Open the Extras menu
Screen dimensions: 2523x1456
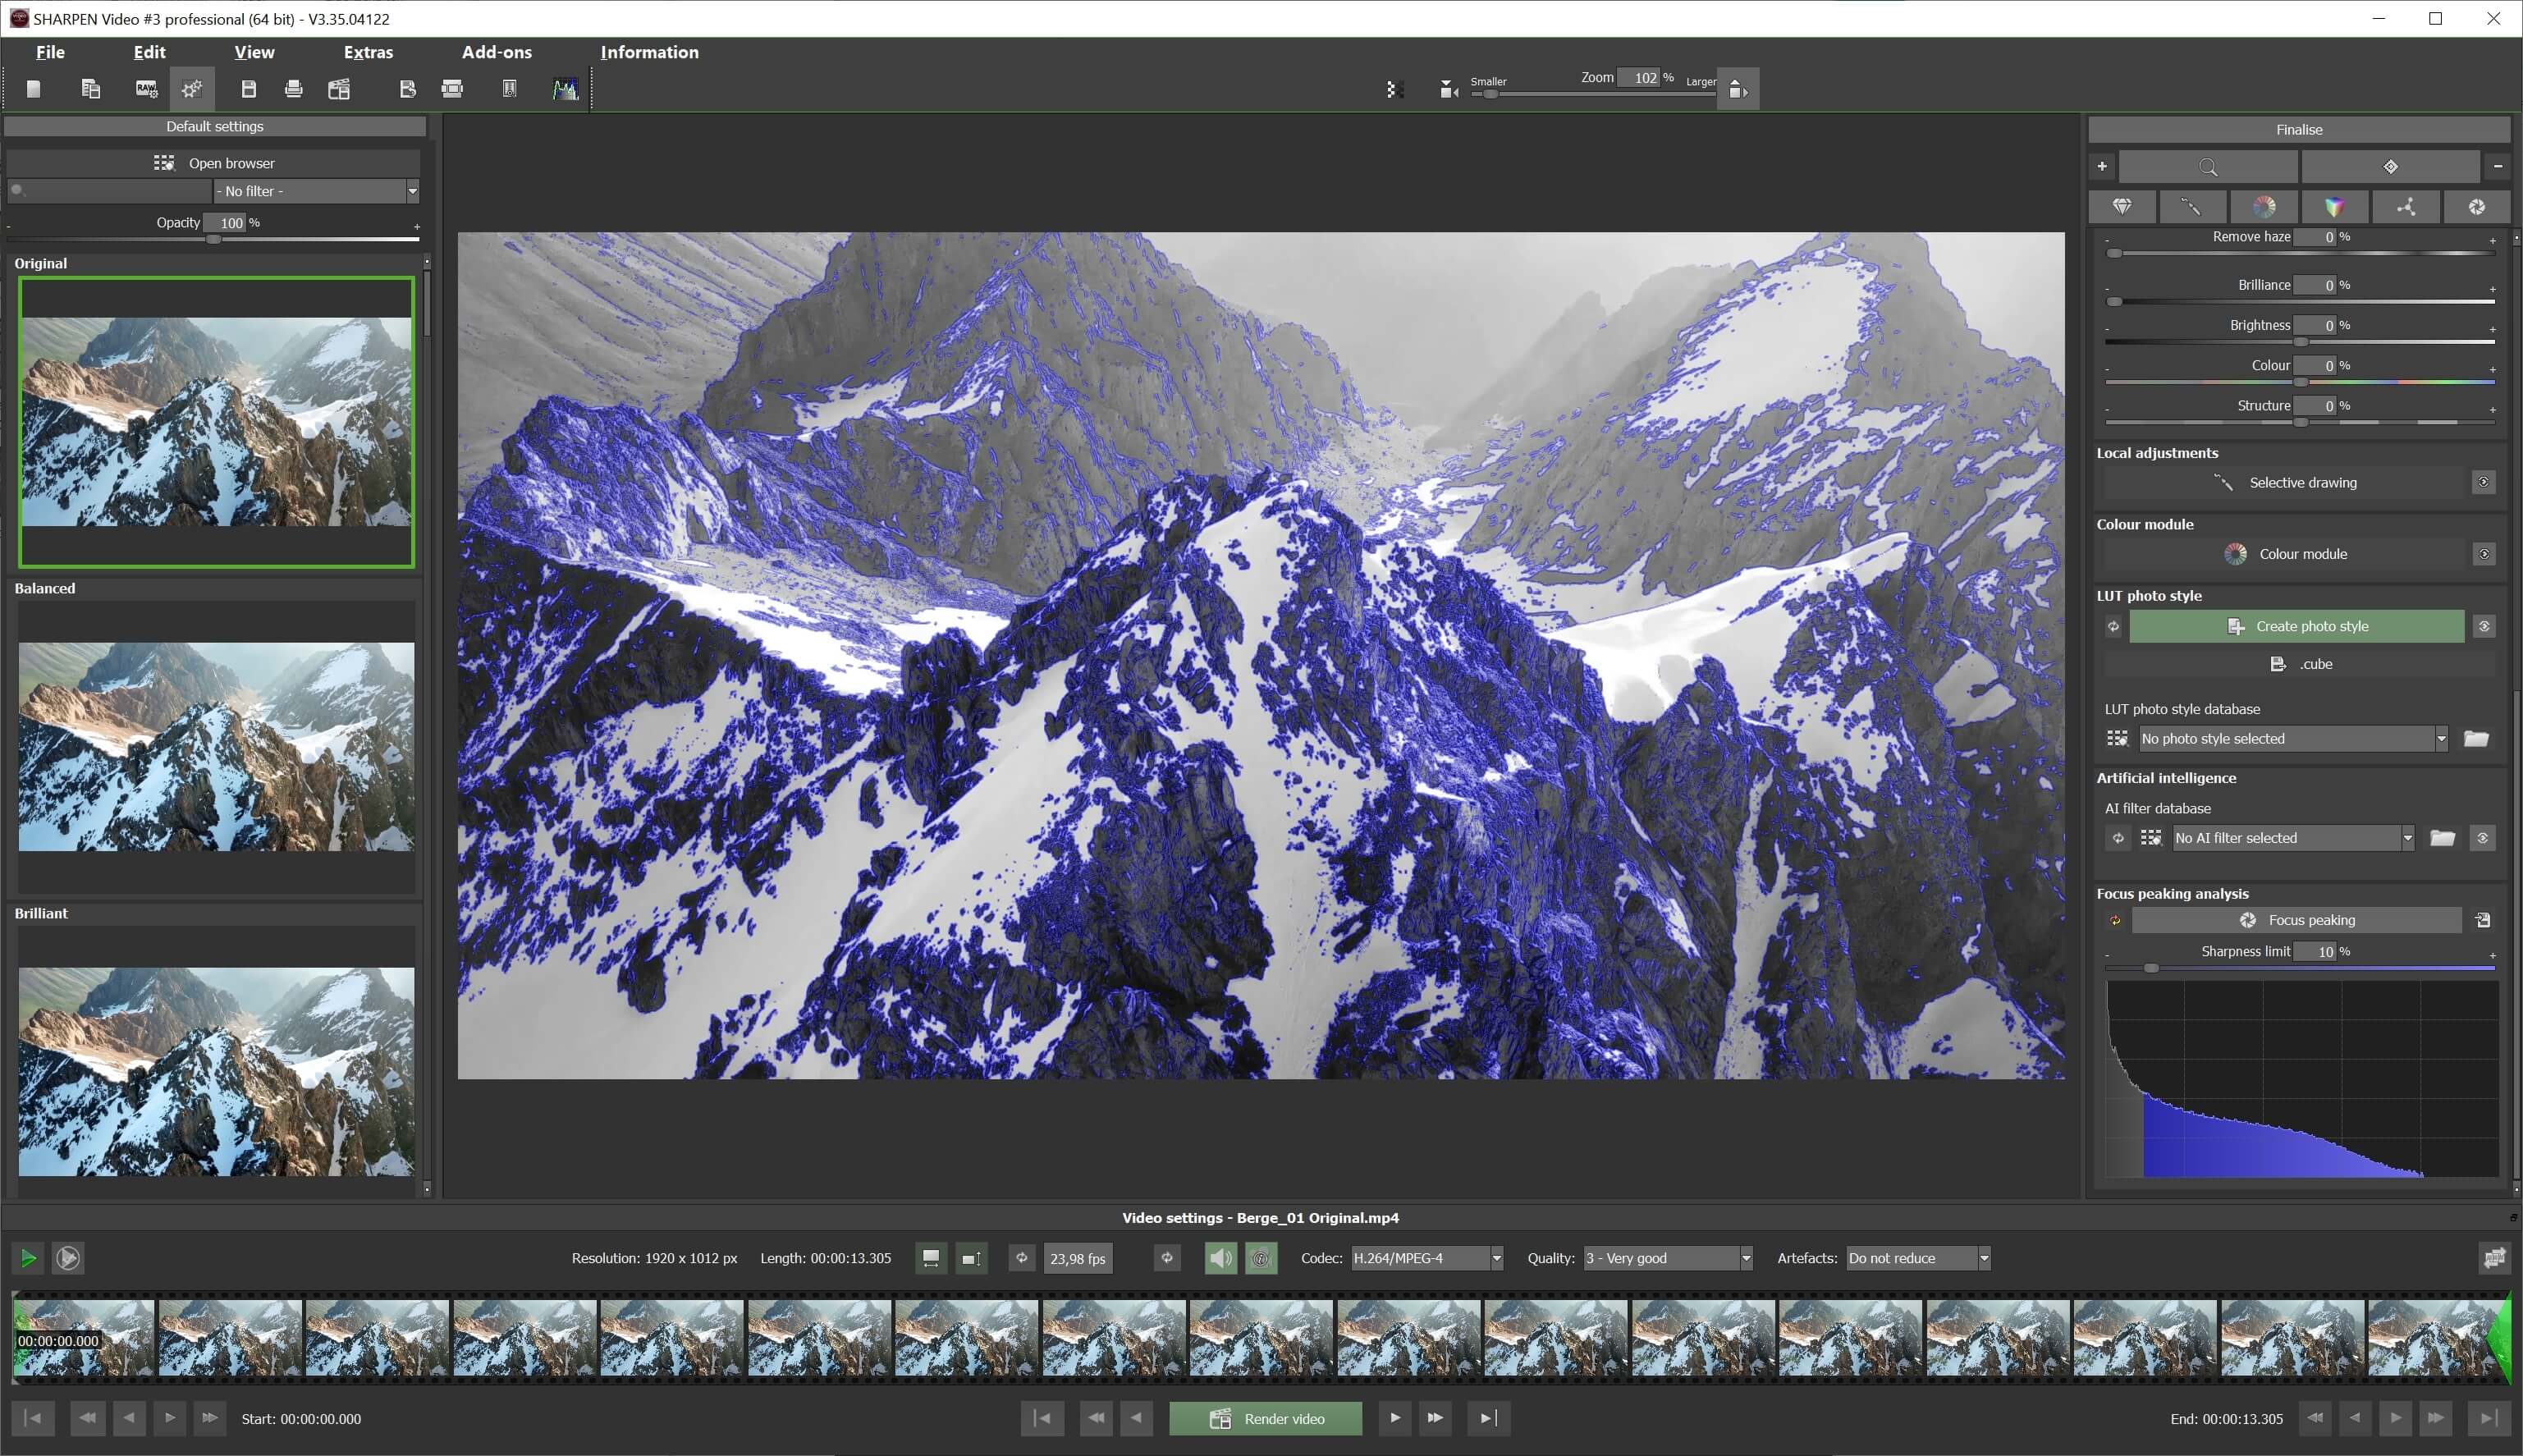[x=368, y=52]
